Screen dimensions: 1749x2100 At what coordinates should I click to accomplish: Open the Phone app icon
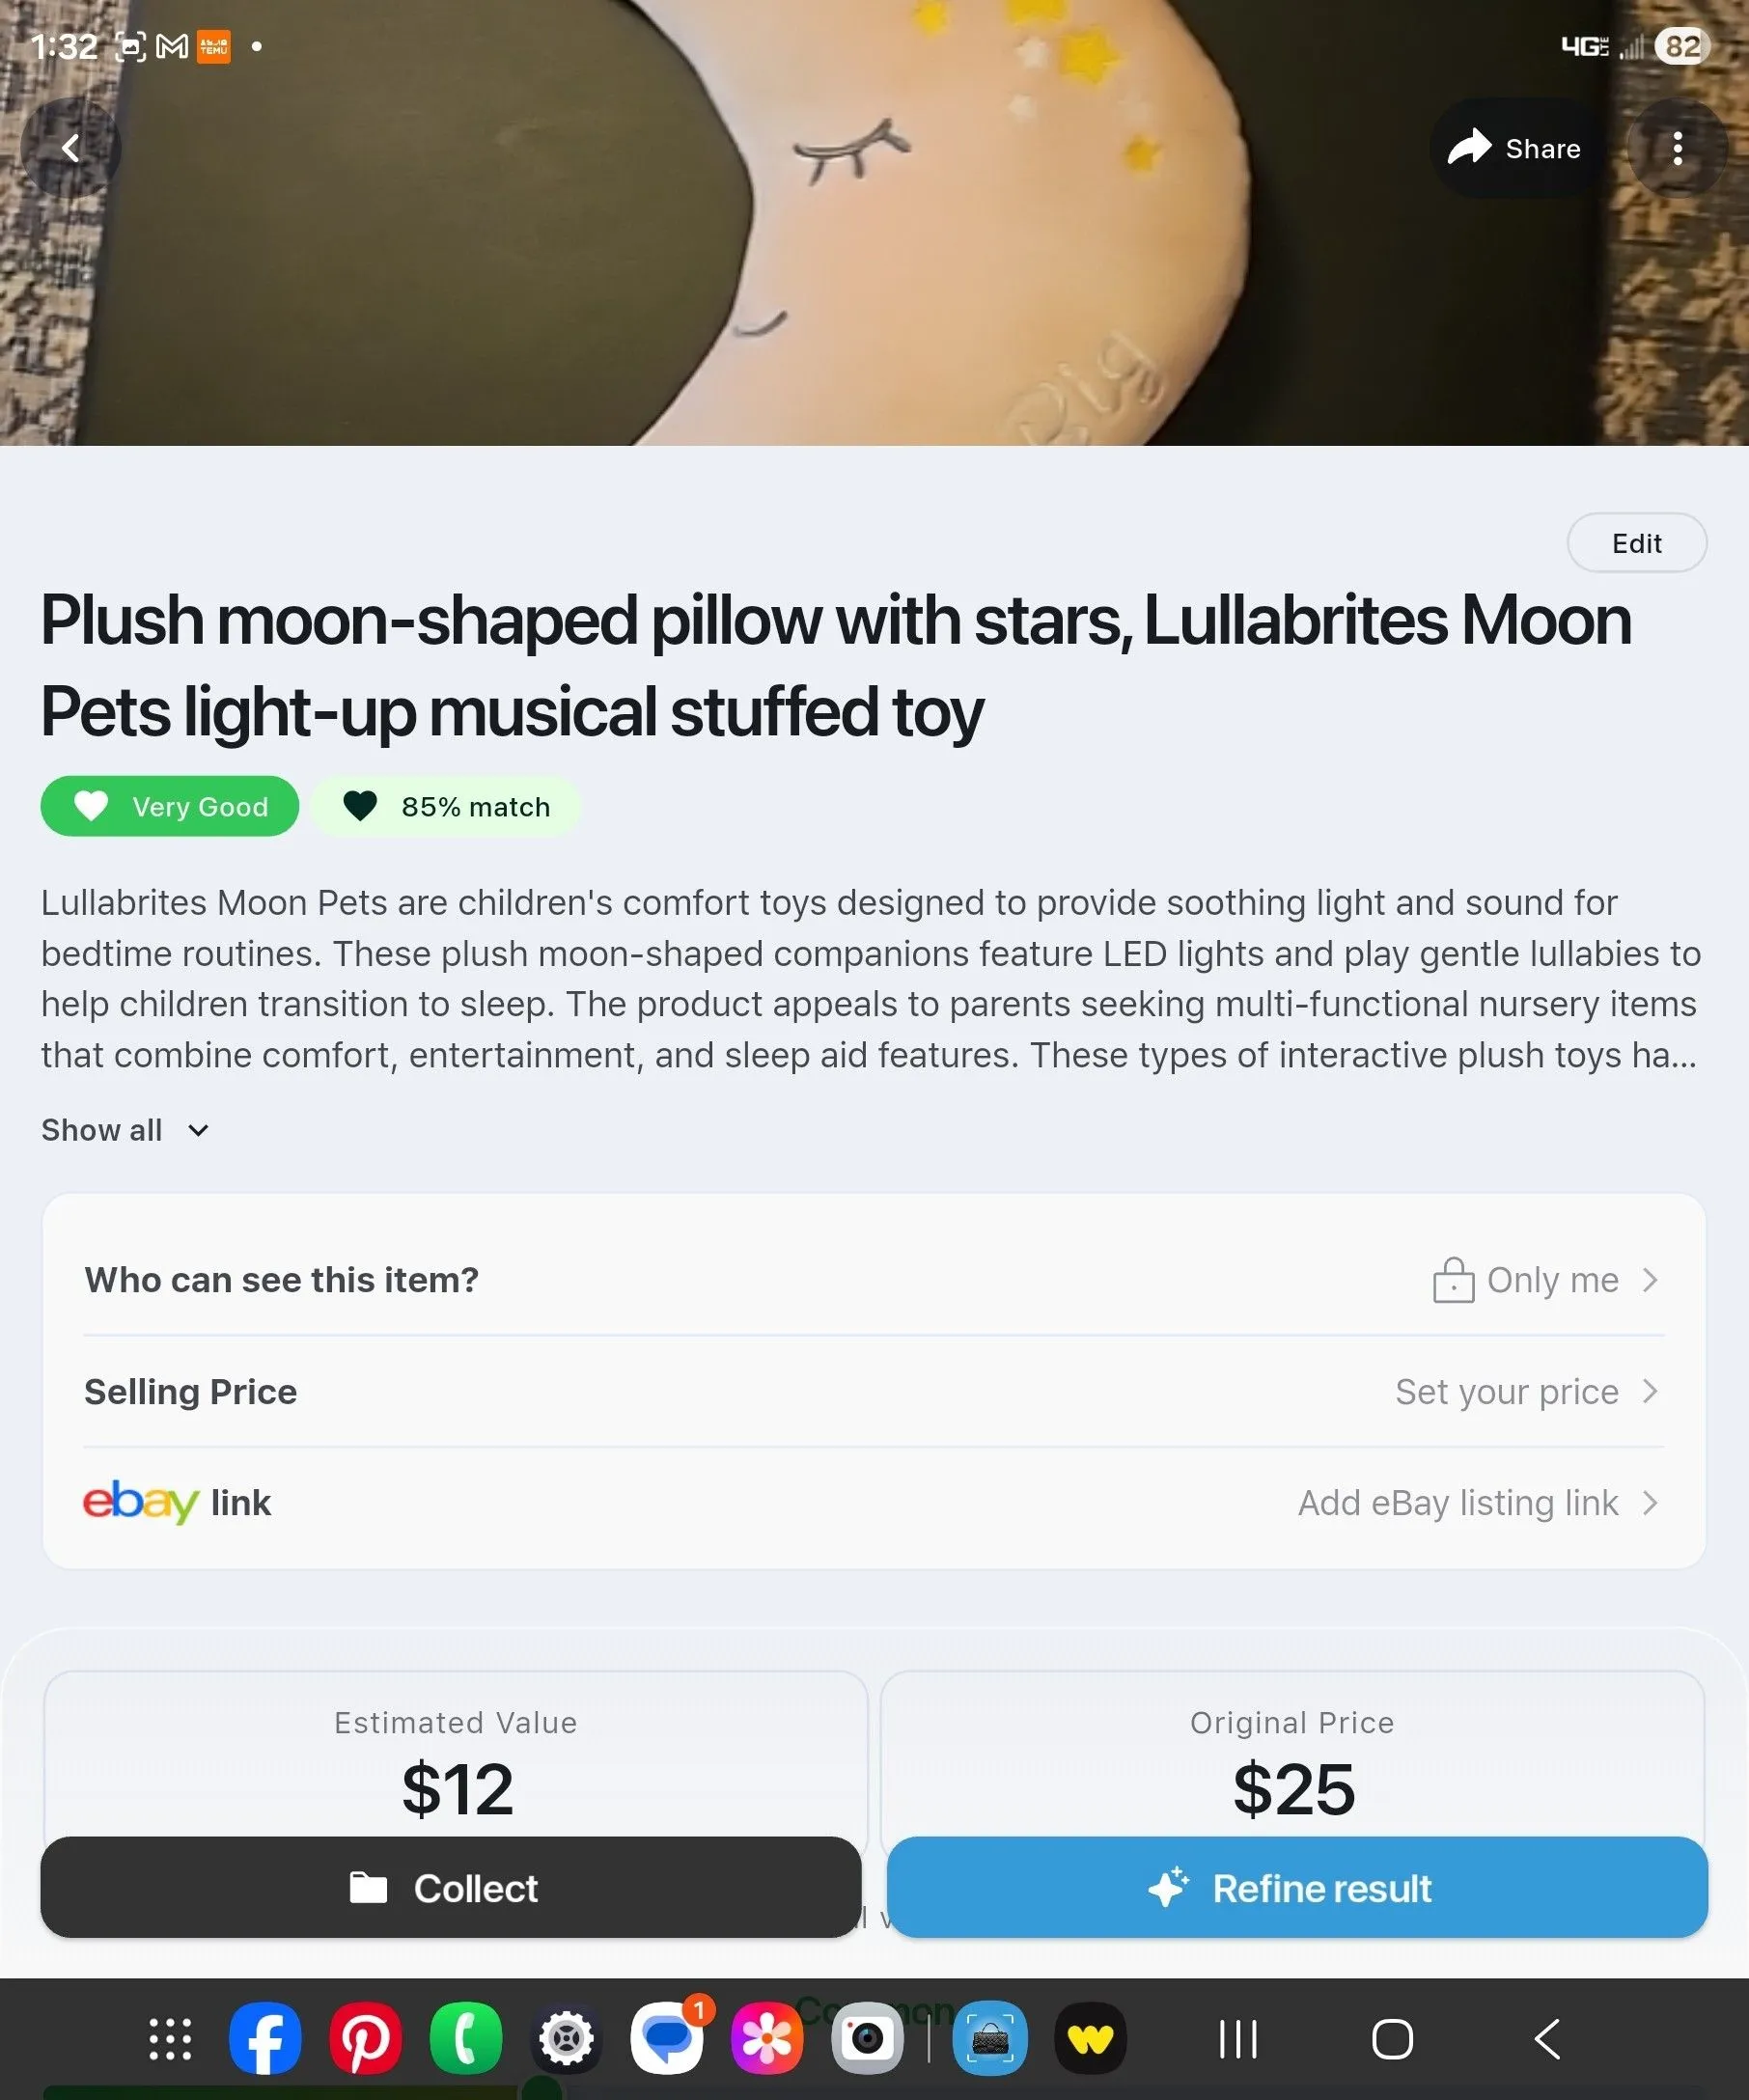tap(466, 2038)
